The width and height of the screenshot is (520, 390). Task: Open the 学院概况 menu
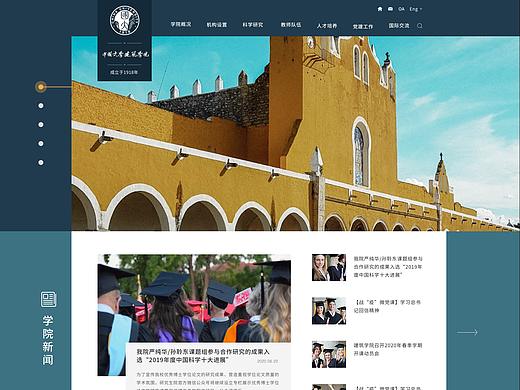pos(181,24)
